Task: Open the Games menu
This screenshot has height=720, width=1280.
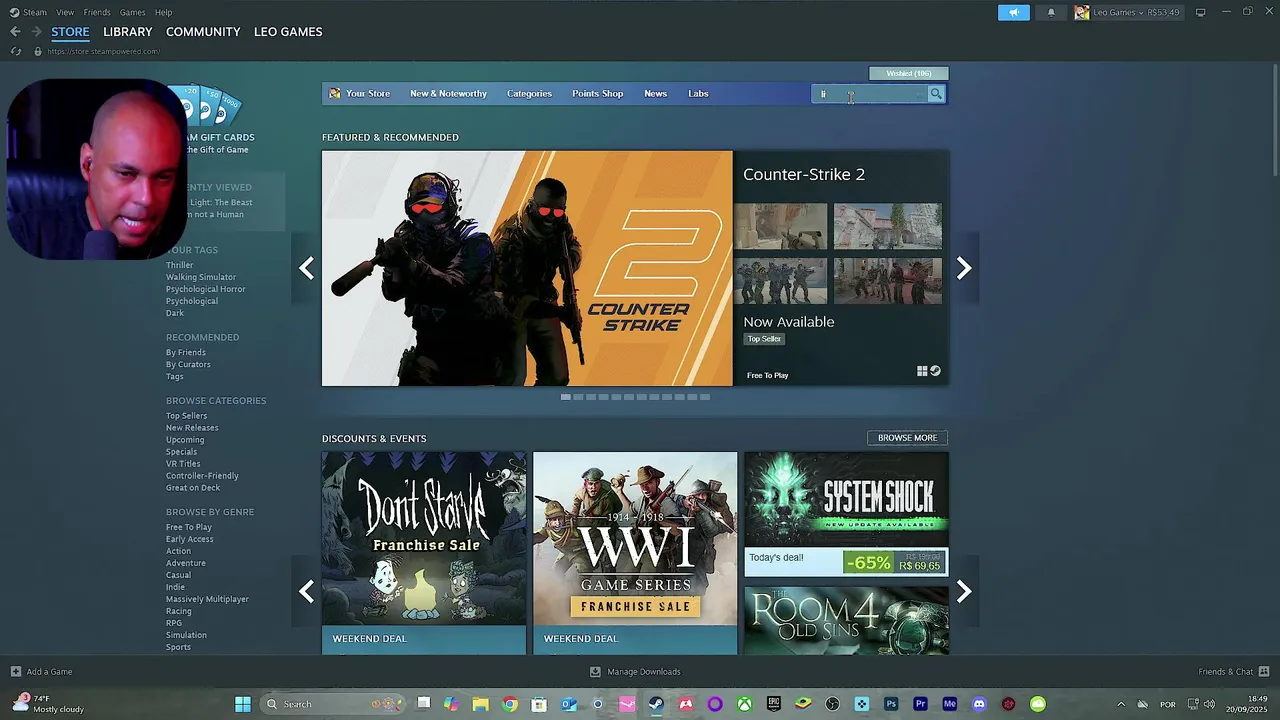Action: coord(132,12)
